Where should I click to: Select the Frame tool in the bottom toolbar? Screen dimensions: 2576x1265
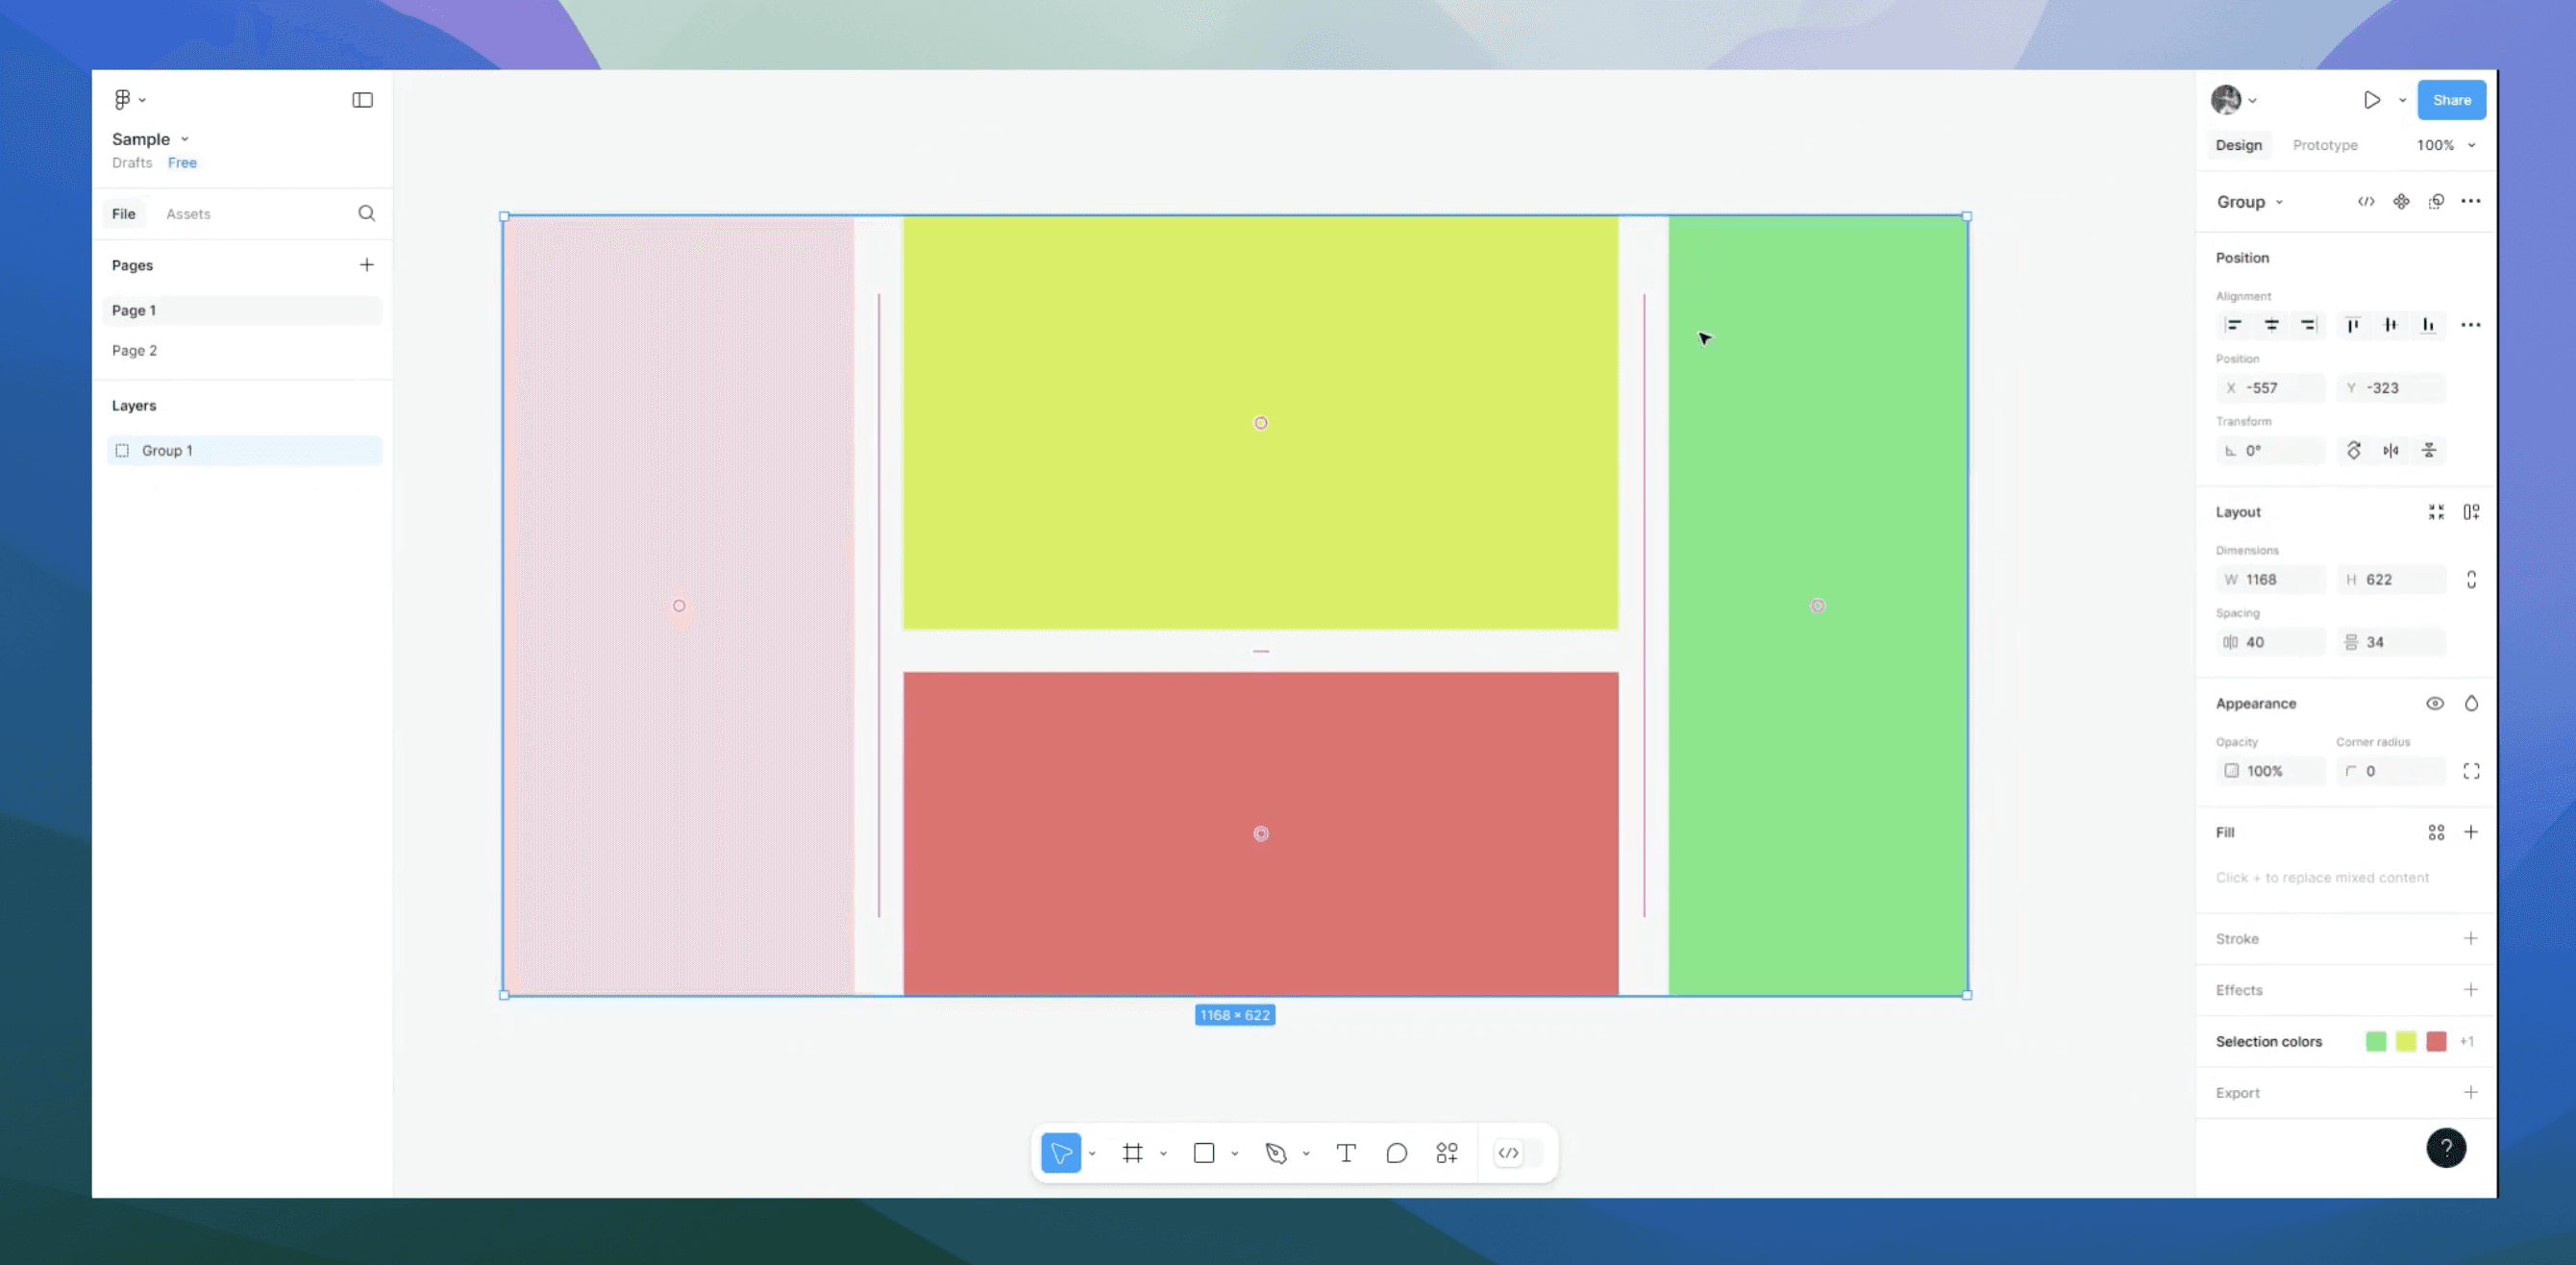1132,1153
